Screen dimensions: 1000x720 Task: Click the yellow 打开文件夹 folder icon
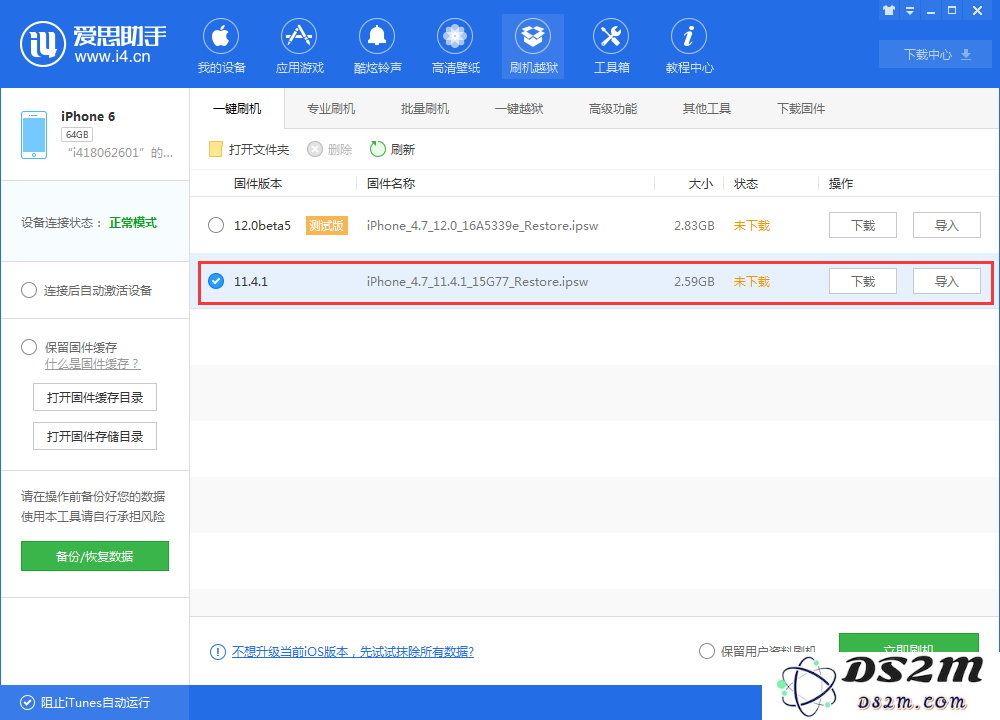(x=216, y=149)
